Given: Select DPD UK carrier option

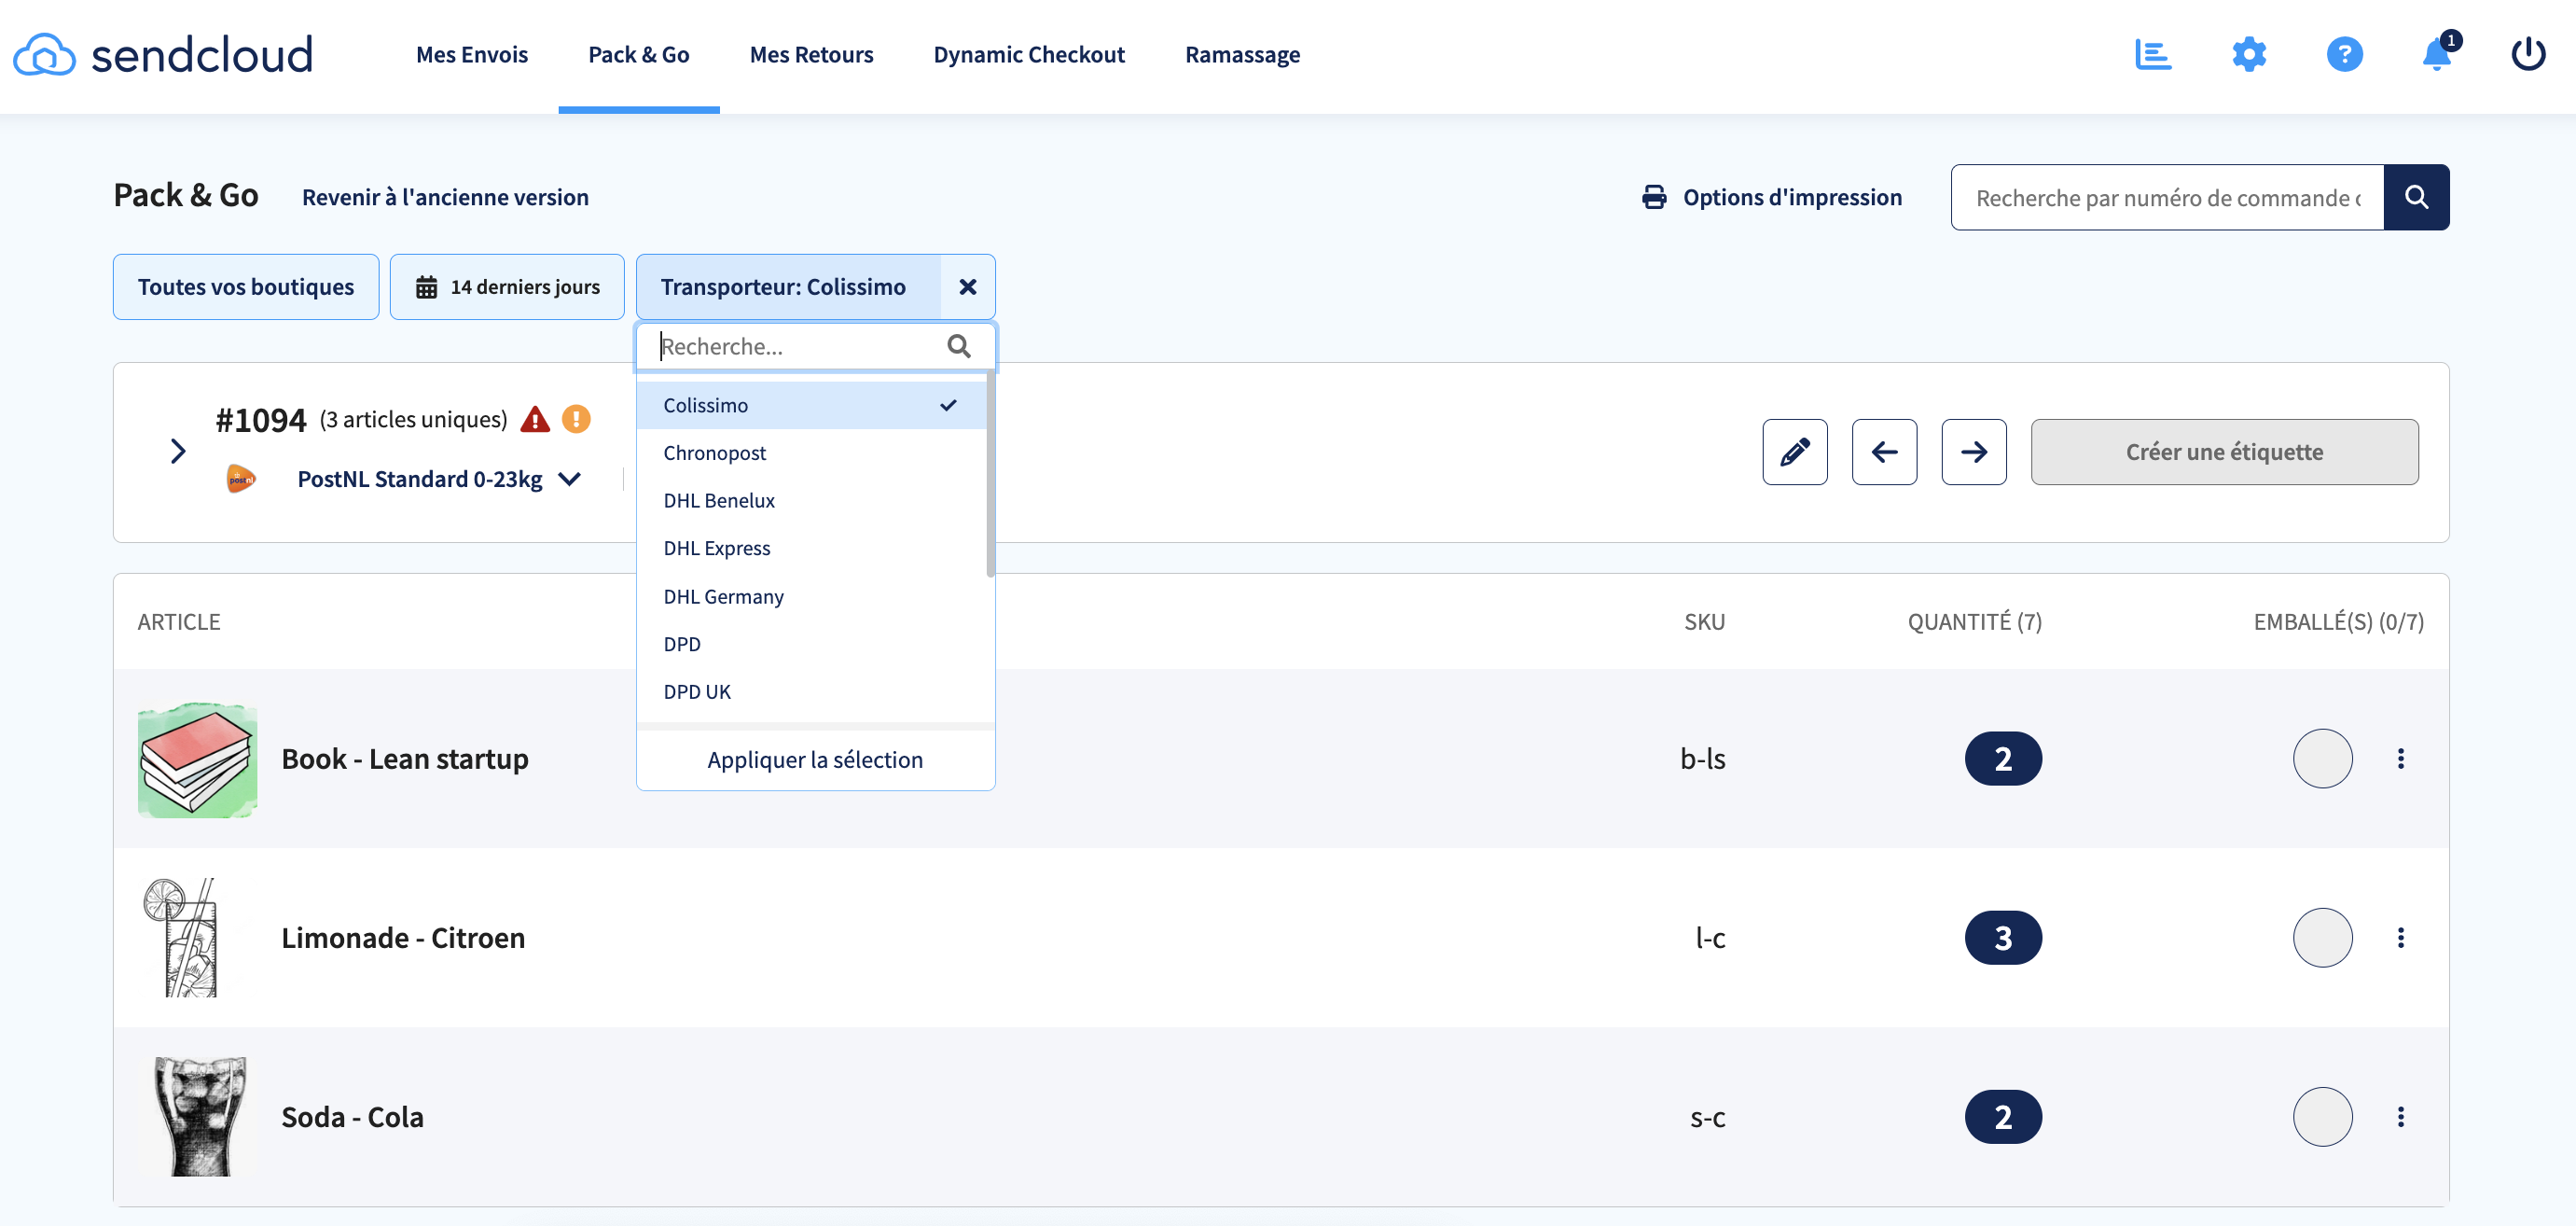Looking at the screenshot, I should tap(811, 692).
